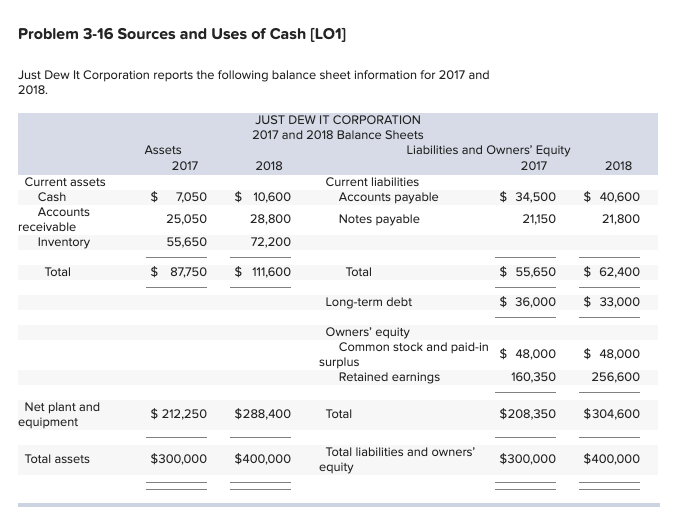The width and height of the screenshot is (692, 515).
Task: Select net plant value $212,250
Action: pos(178,414)
